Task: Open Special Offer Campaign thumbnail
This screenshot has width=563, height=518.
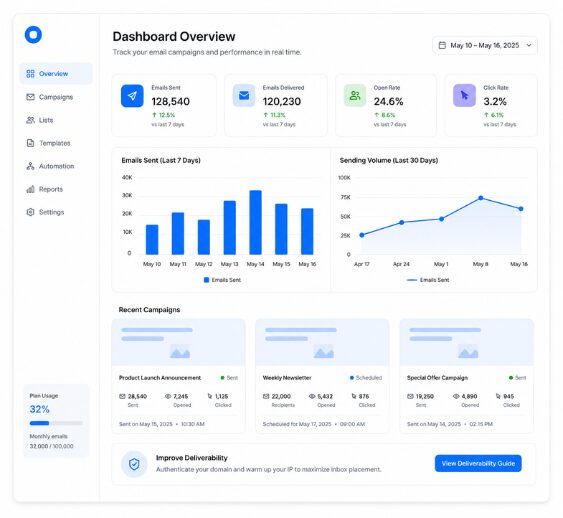Action: (x=467, y=343)
